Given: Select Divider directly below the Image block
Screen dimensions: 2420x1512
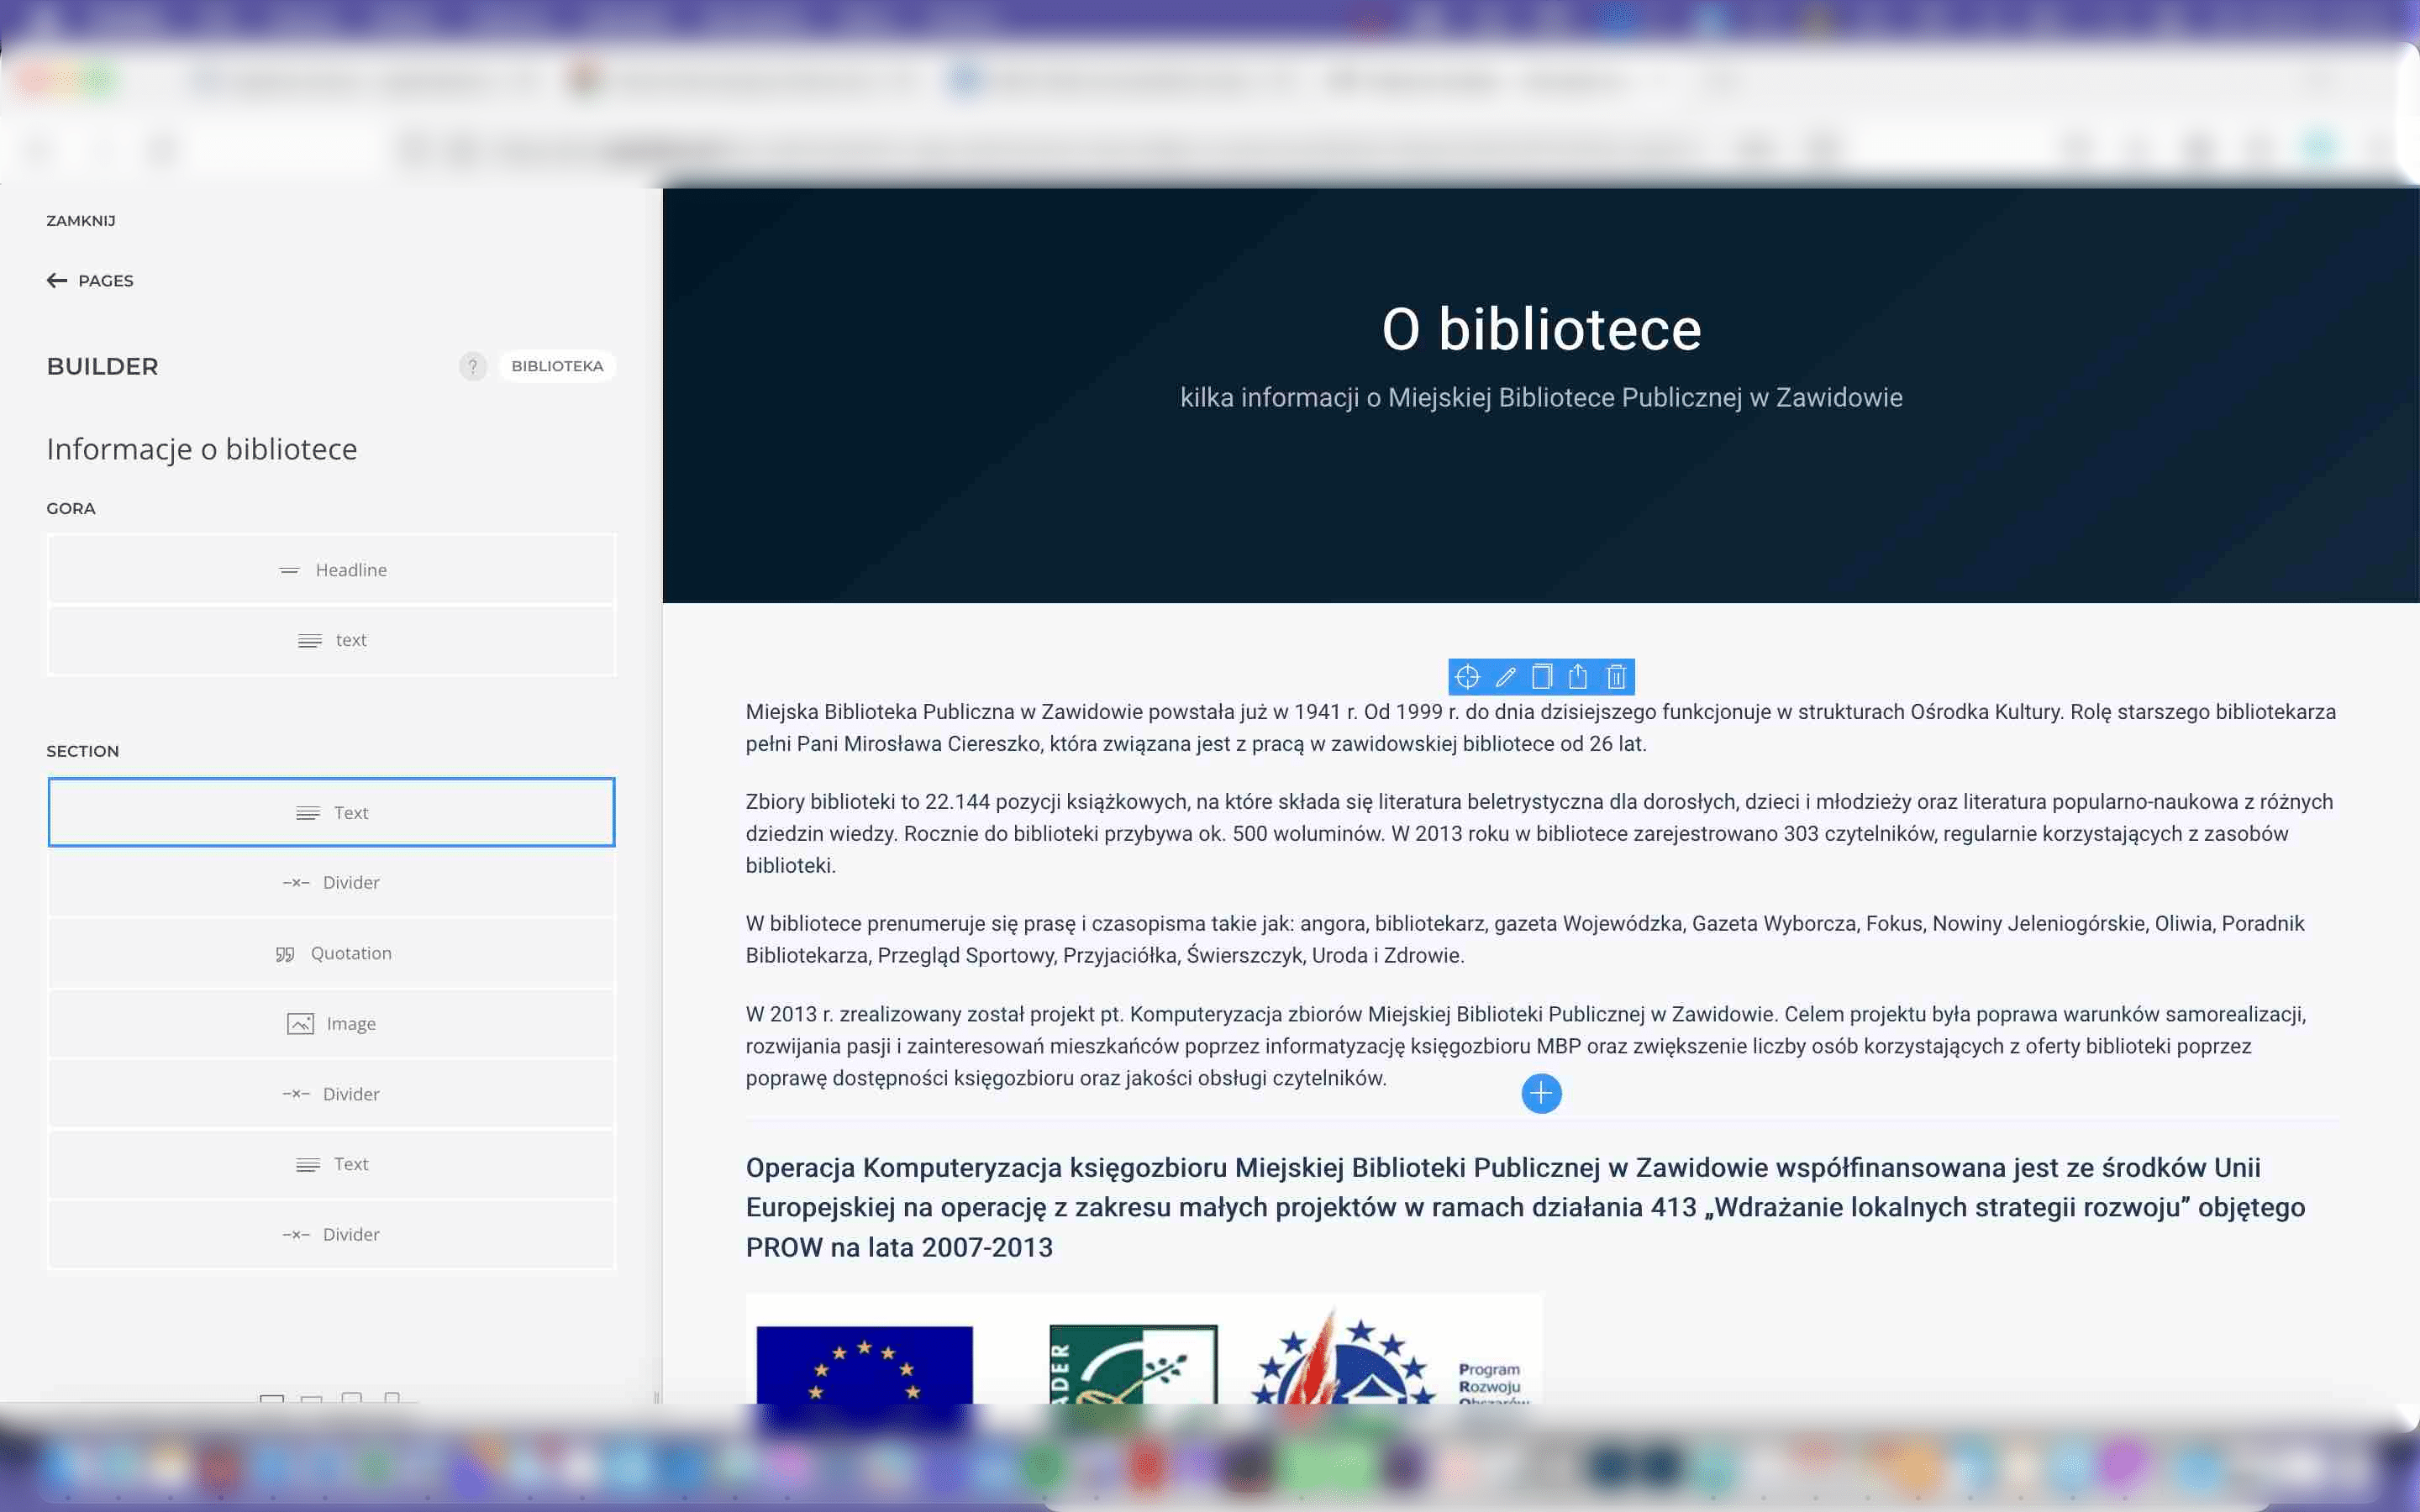Looking at the screenshot, I should pyautogui.click(x=331, y=1094).
